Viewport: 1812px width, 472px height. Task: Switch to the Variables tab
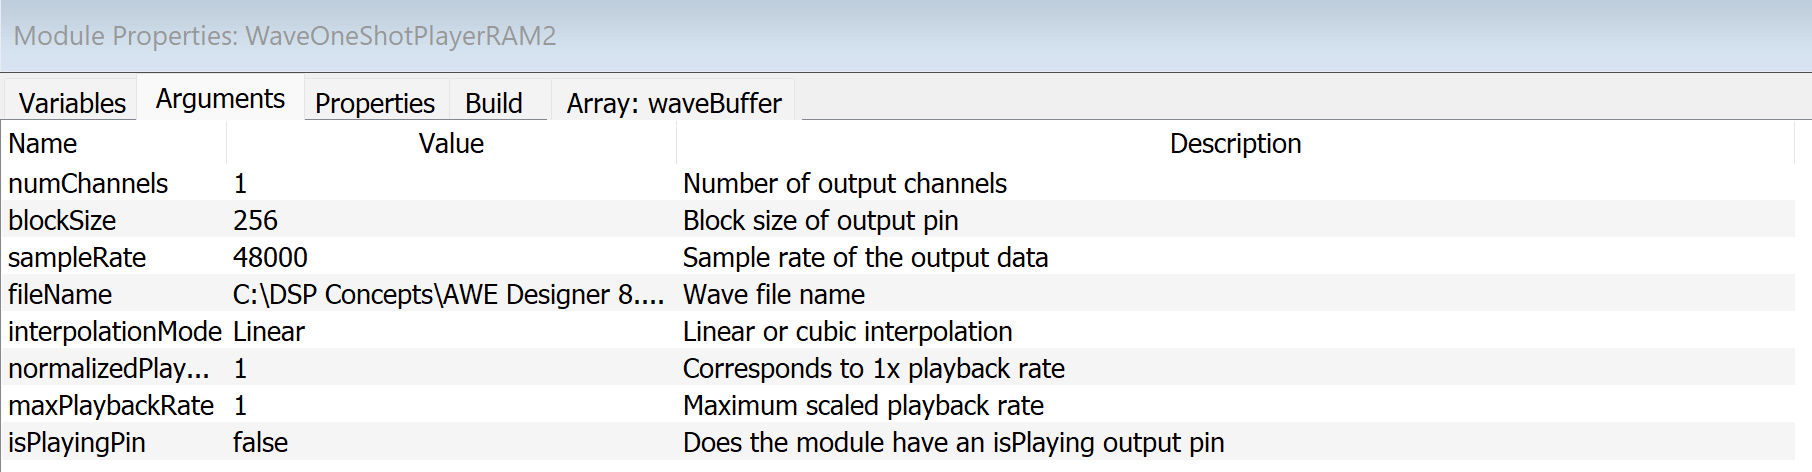[x=72, y=103]
